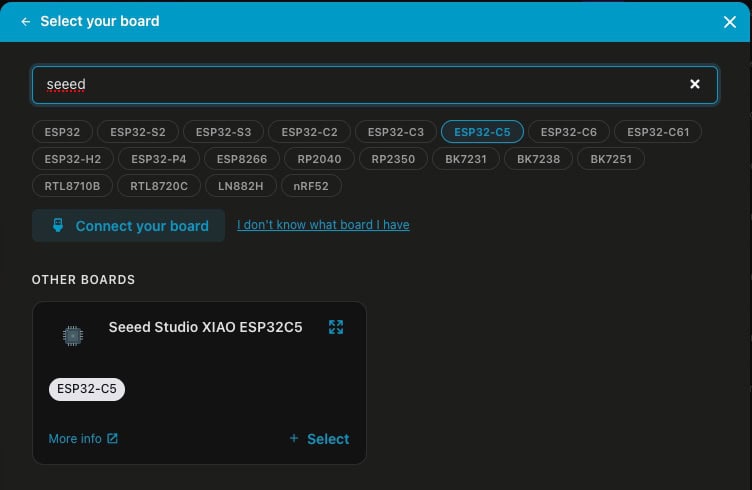Close the Select your board dialog
This screenshot has height=490, width=752.
click(729, 22)
